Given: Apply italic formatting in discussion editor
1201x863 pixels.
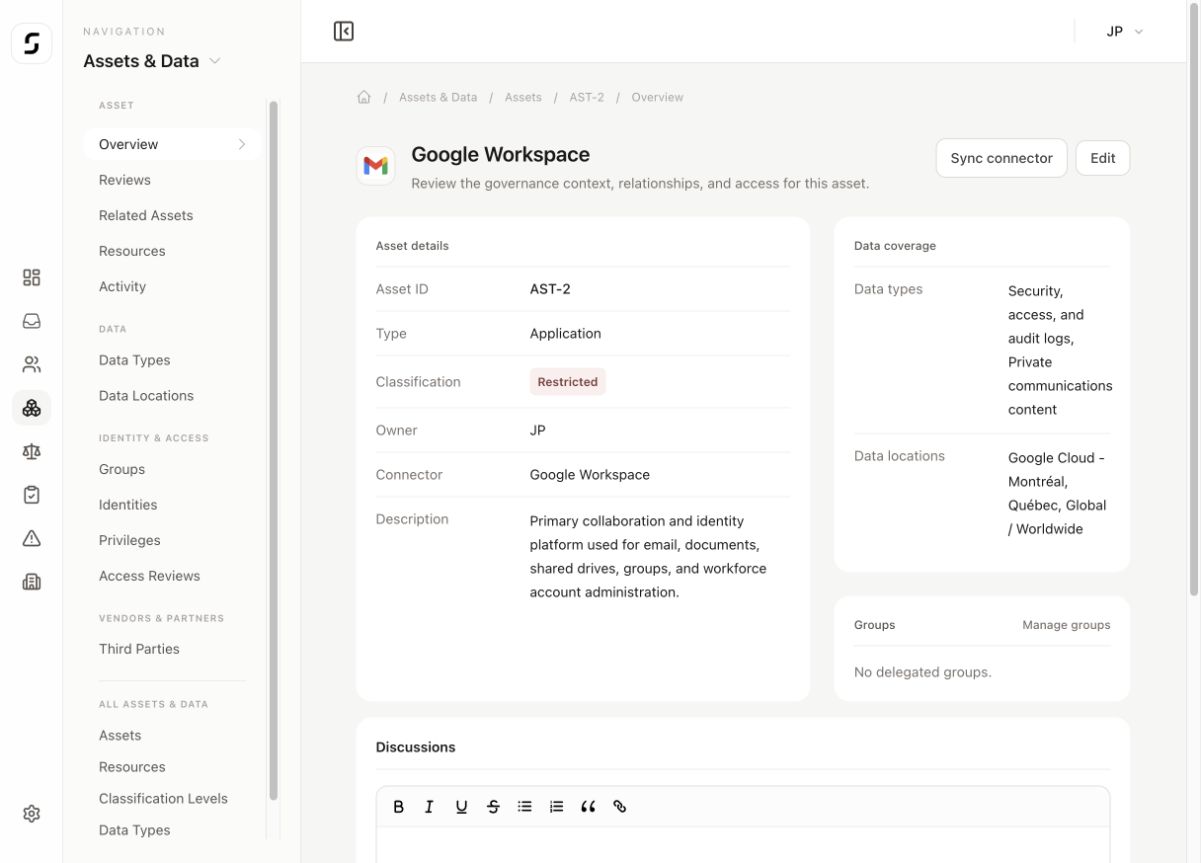Looking at the screenshot, I should (x=429, y=806).
